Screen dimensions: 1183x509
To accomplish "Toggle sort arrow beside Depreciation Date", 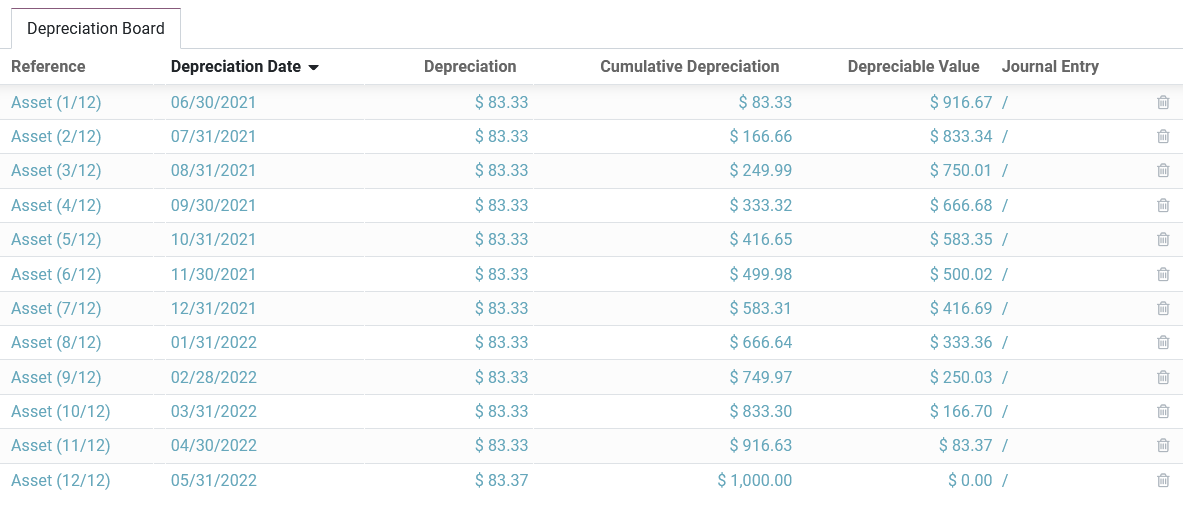I will pos(313,68).
